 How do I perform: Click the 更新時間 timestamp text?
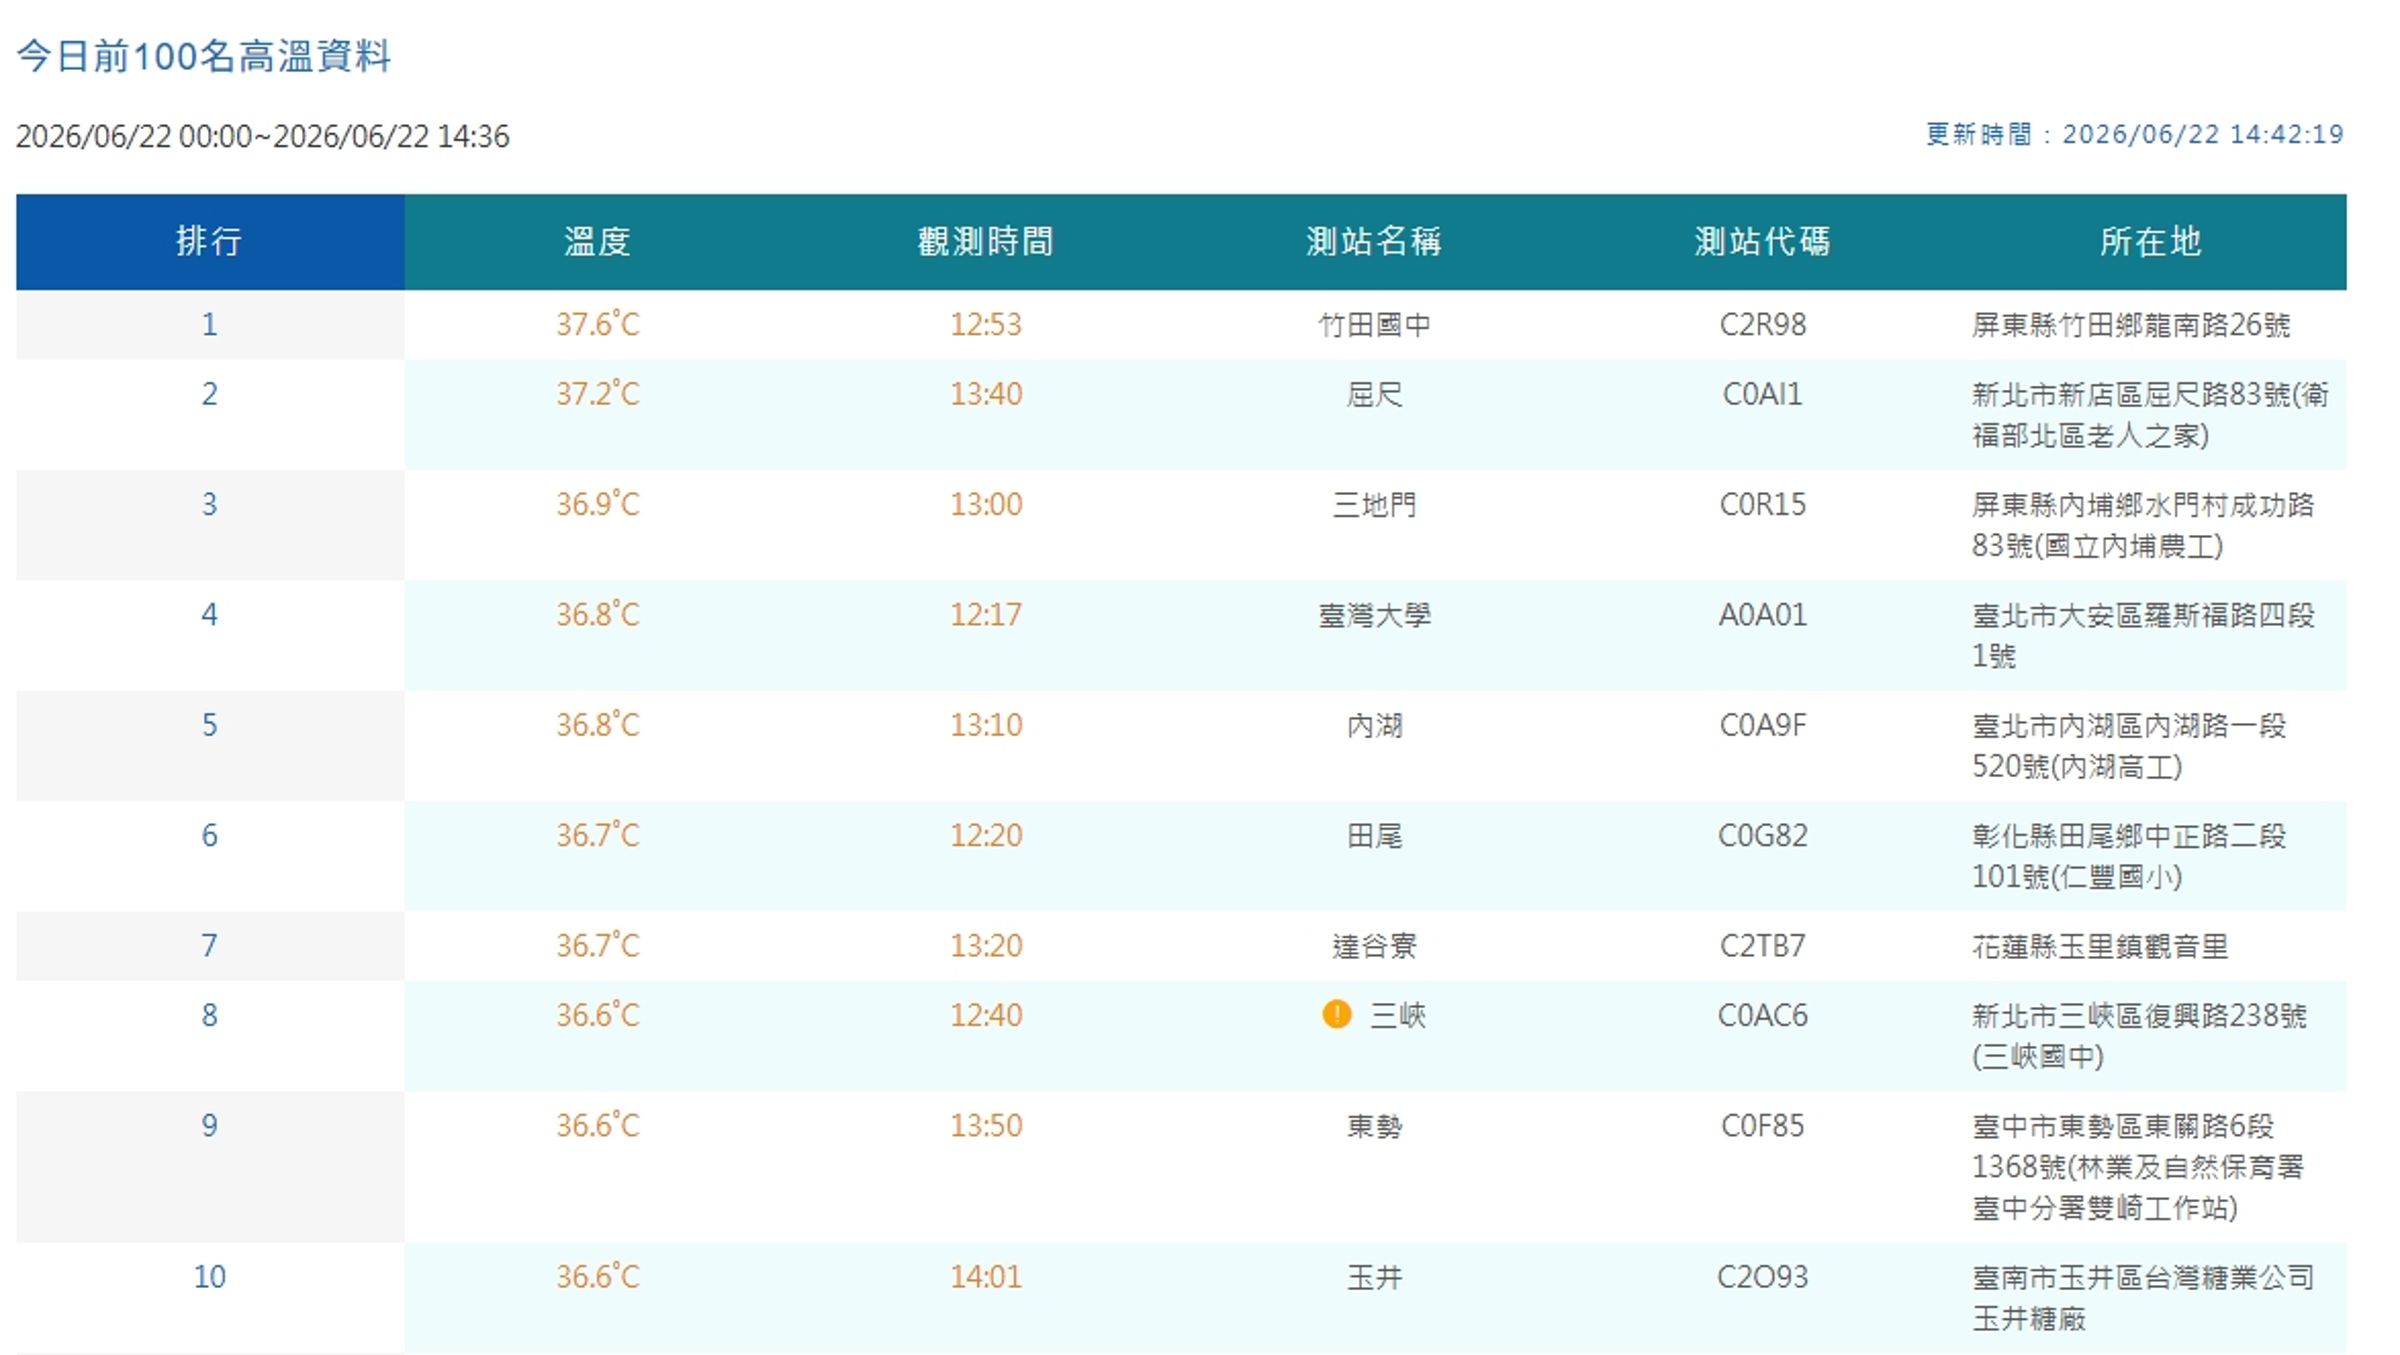[x=2134, y=134]
